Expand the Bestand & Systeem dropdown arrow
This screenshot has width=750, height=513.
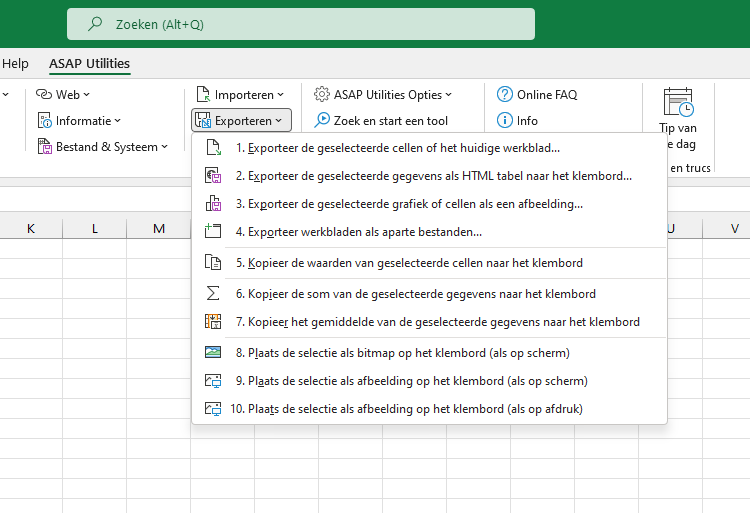pos(165,147)
